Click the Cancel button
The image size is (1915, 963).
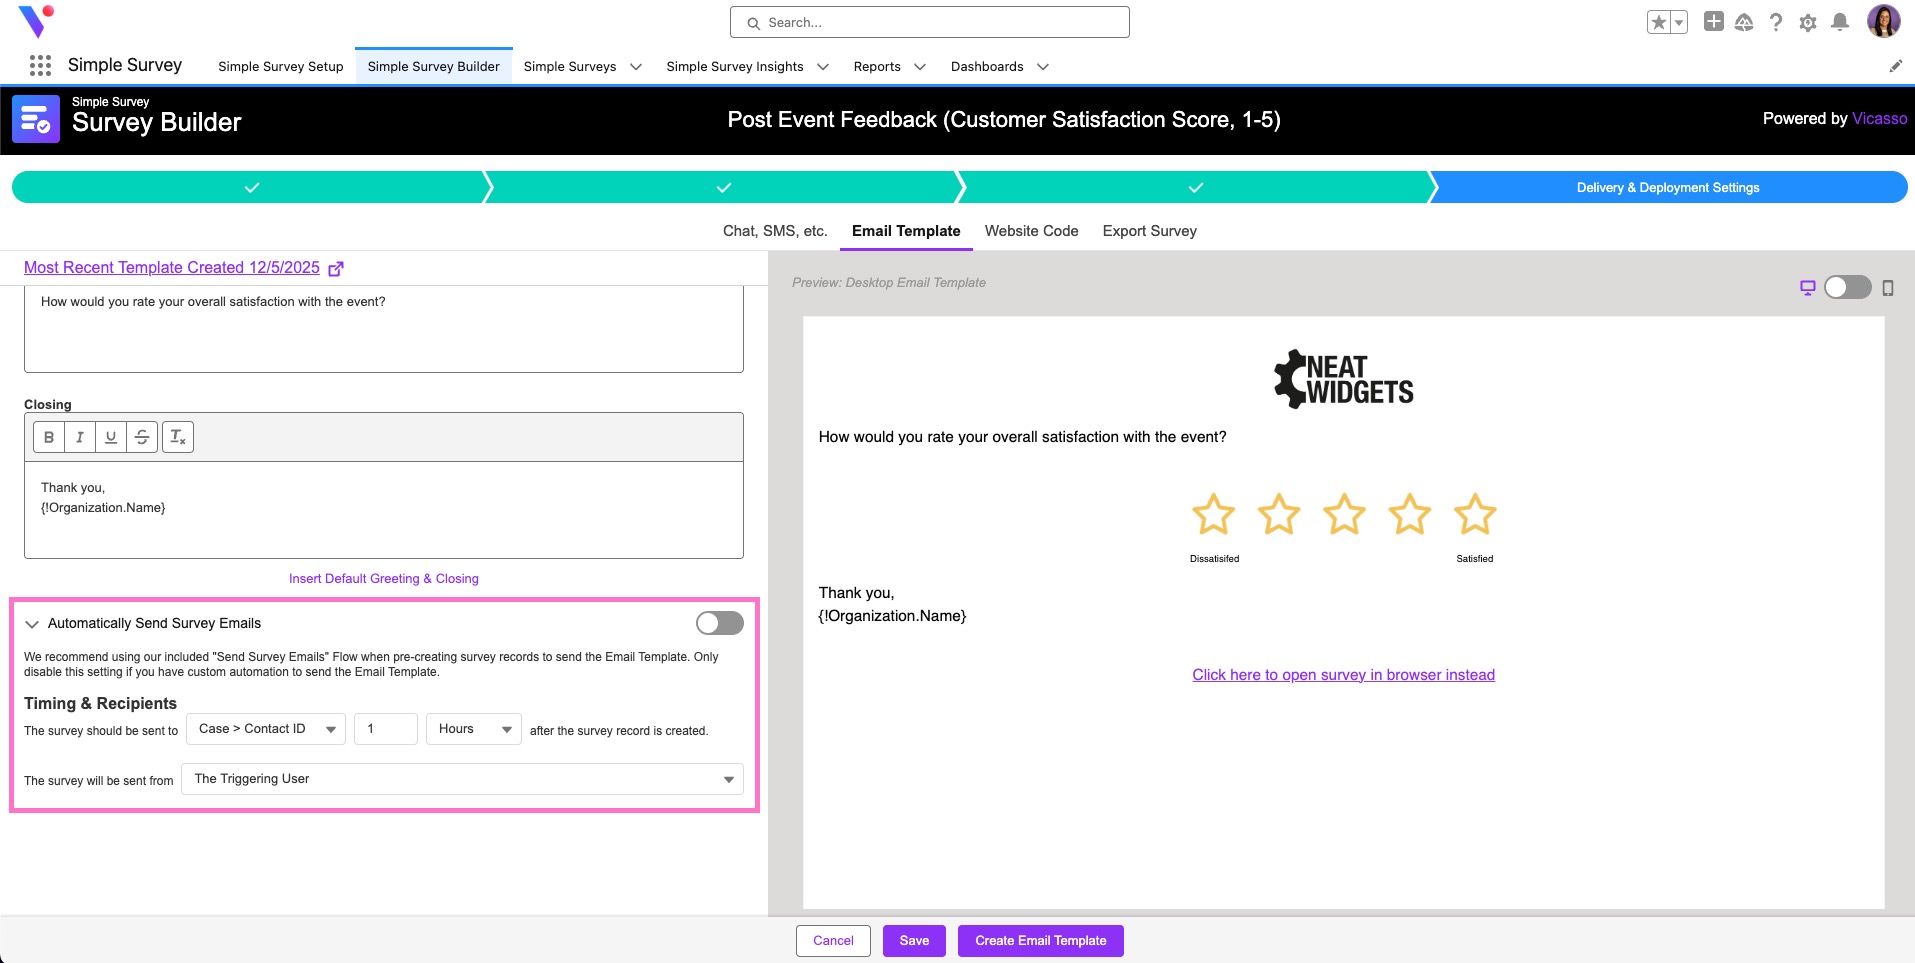tap(833, 941)
